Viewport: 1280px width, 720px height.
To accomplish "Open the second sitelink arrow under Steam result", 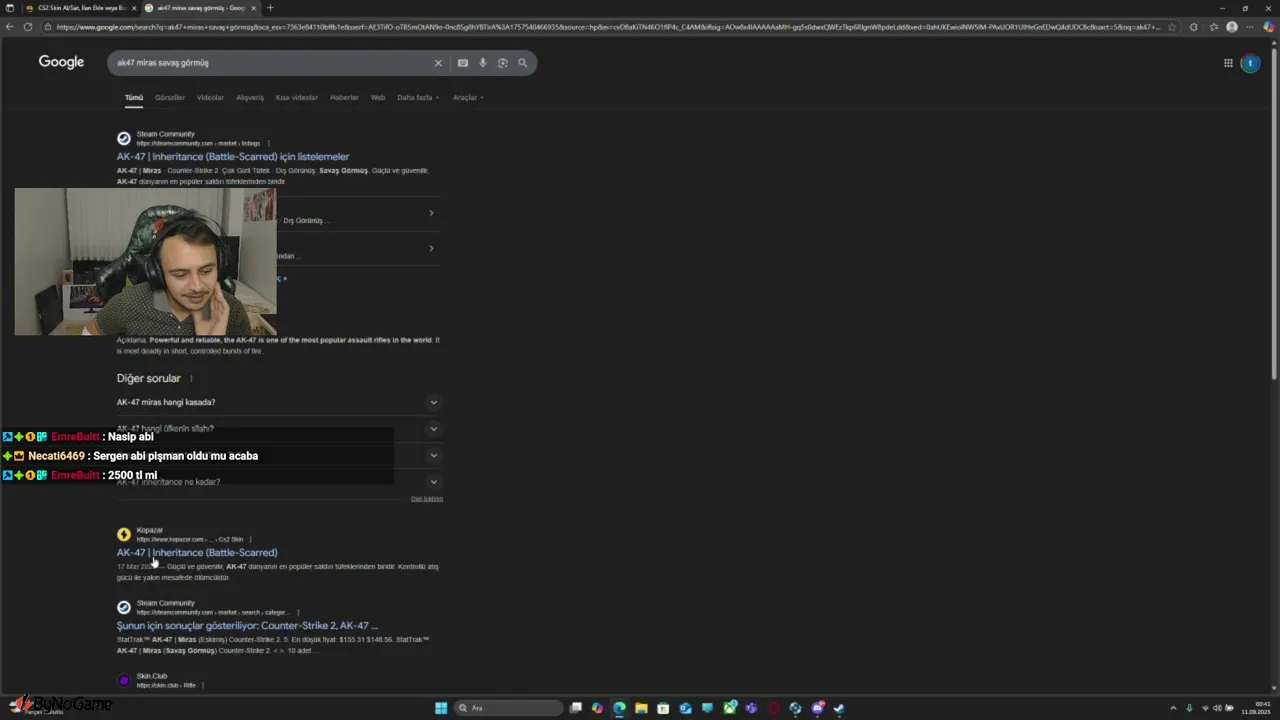I will click(431, 248).
